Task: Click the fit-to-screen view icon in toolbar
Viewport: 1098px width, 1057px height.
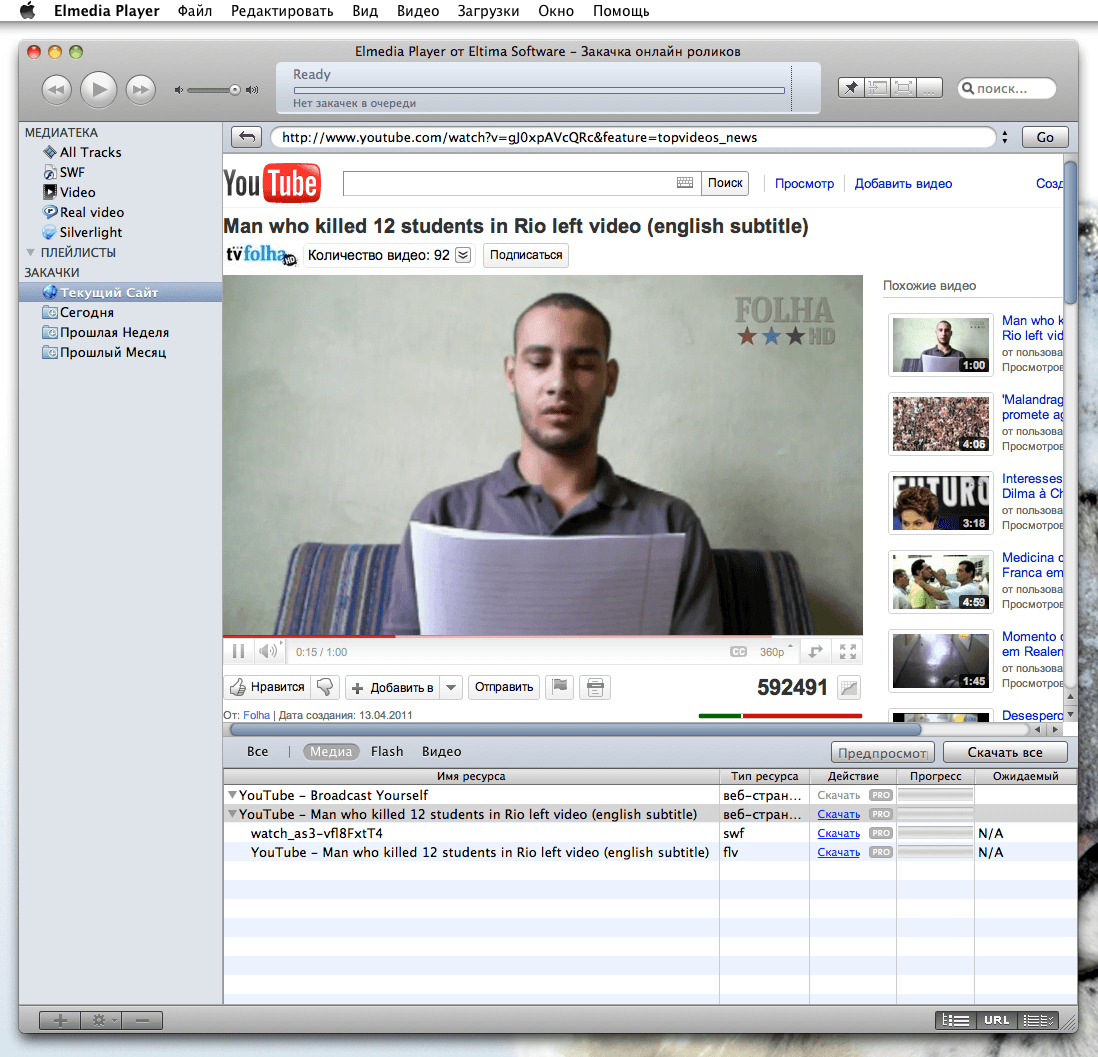Action: pos(904,88)
